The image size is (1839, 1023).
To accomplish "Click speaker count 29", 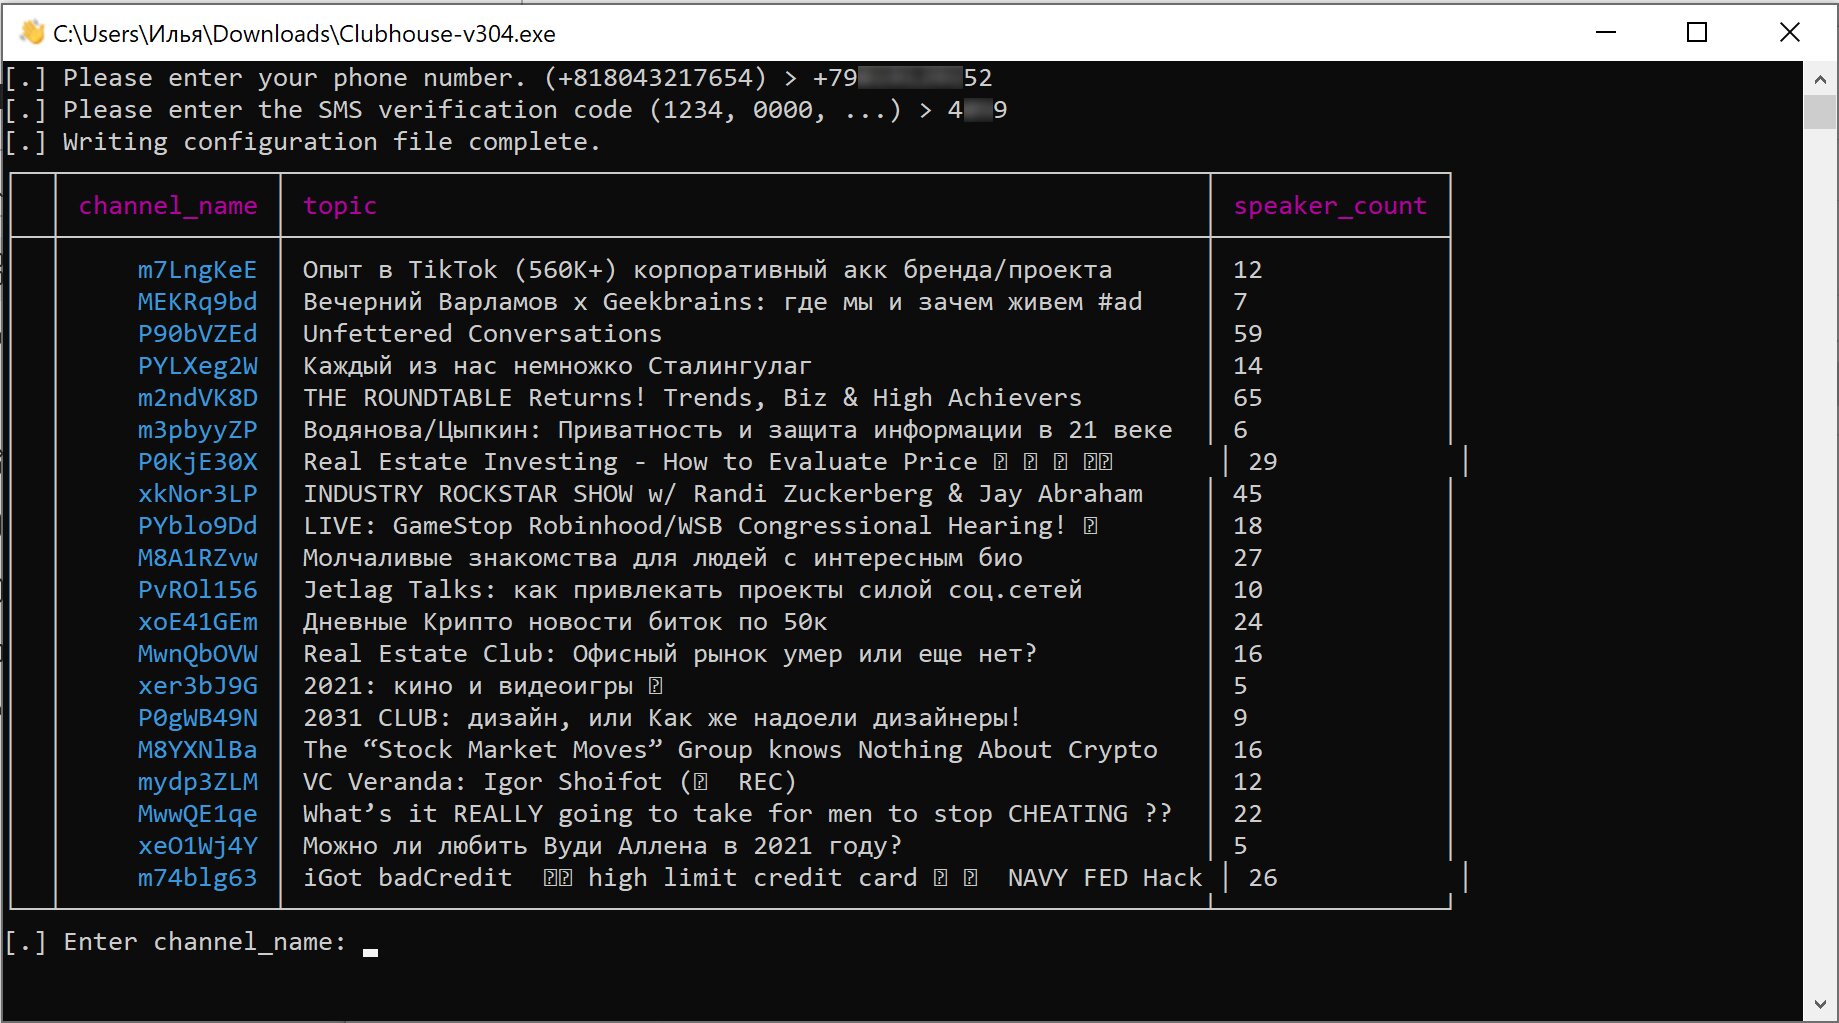I will tap(1263, 462).
